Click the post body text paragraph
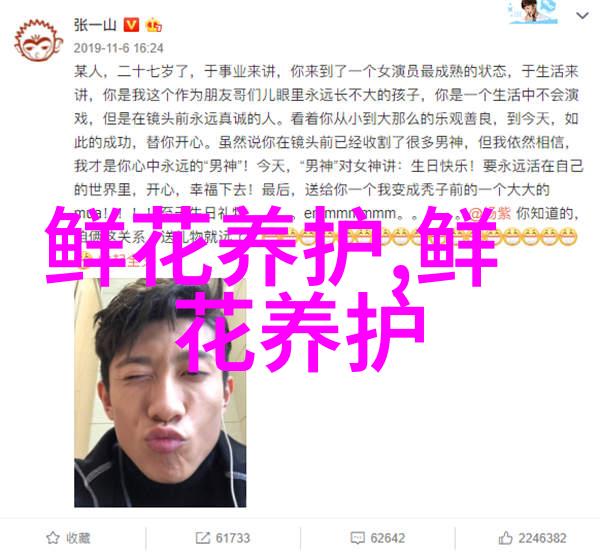The image size is (600, 558). pyautogui.click(x=328, y=154)
